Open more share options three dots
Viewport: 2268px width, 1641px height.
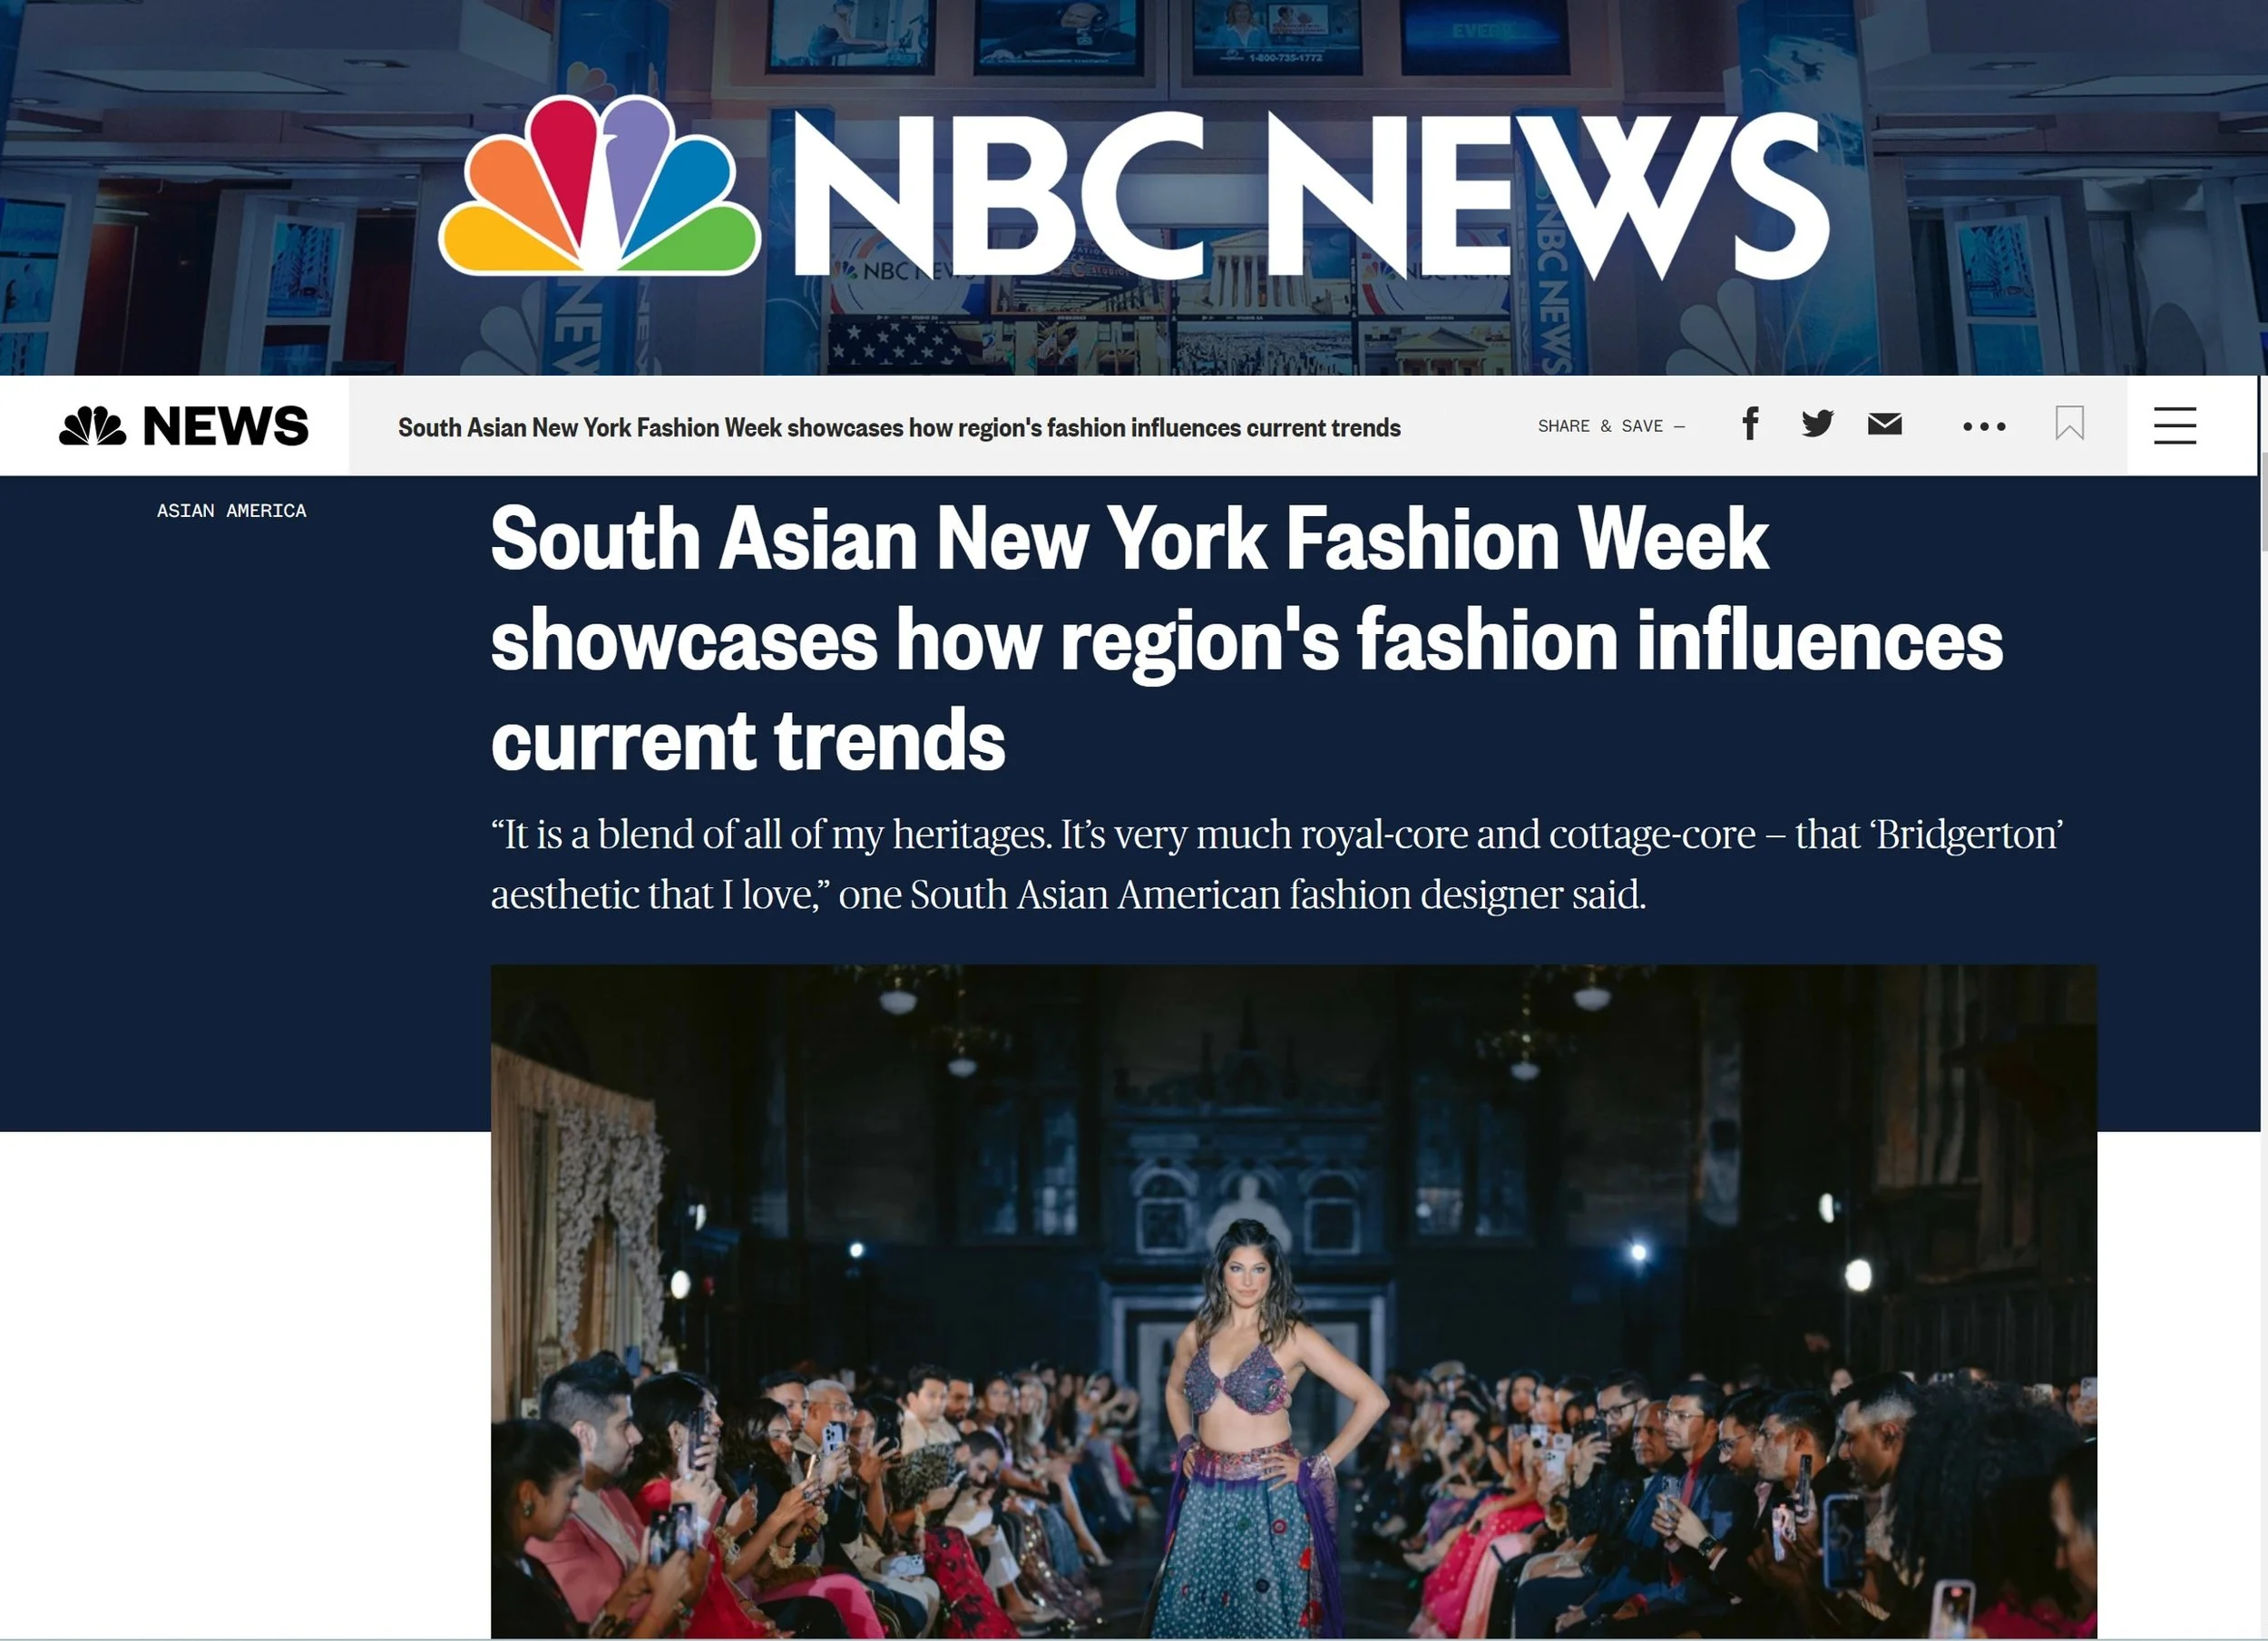click(1984, 427)
